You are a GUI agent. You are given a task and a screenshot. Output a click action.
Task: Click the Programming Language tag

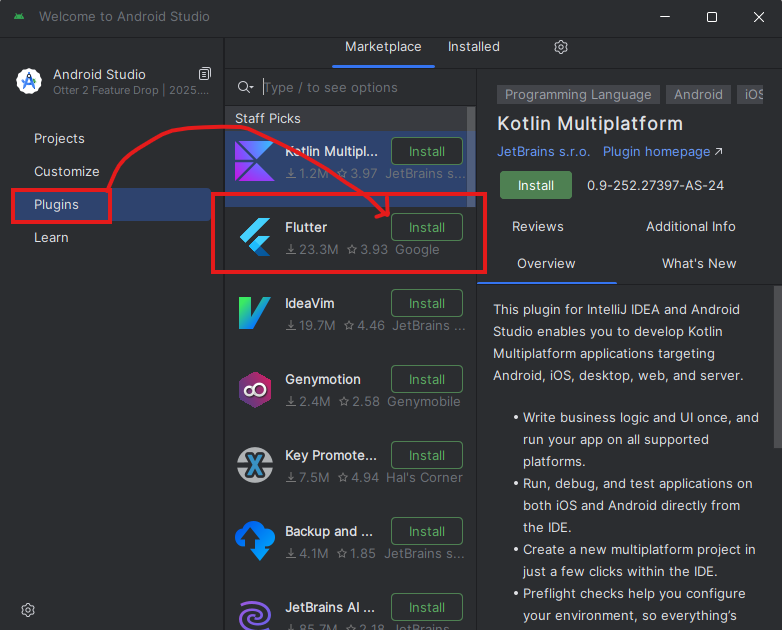pyautogui.click(x=578, y=95)
